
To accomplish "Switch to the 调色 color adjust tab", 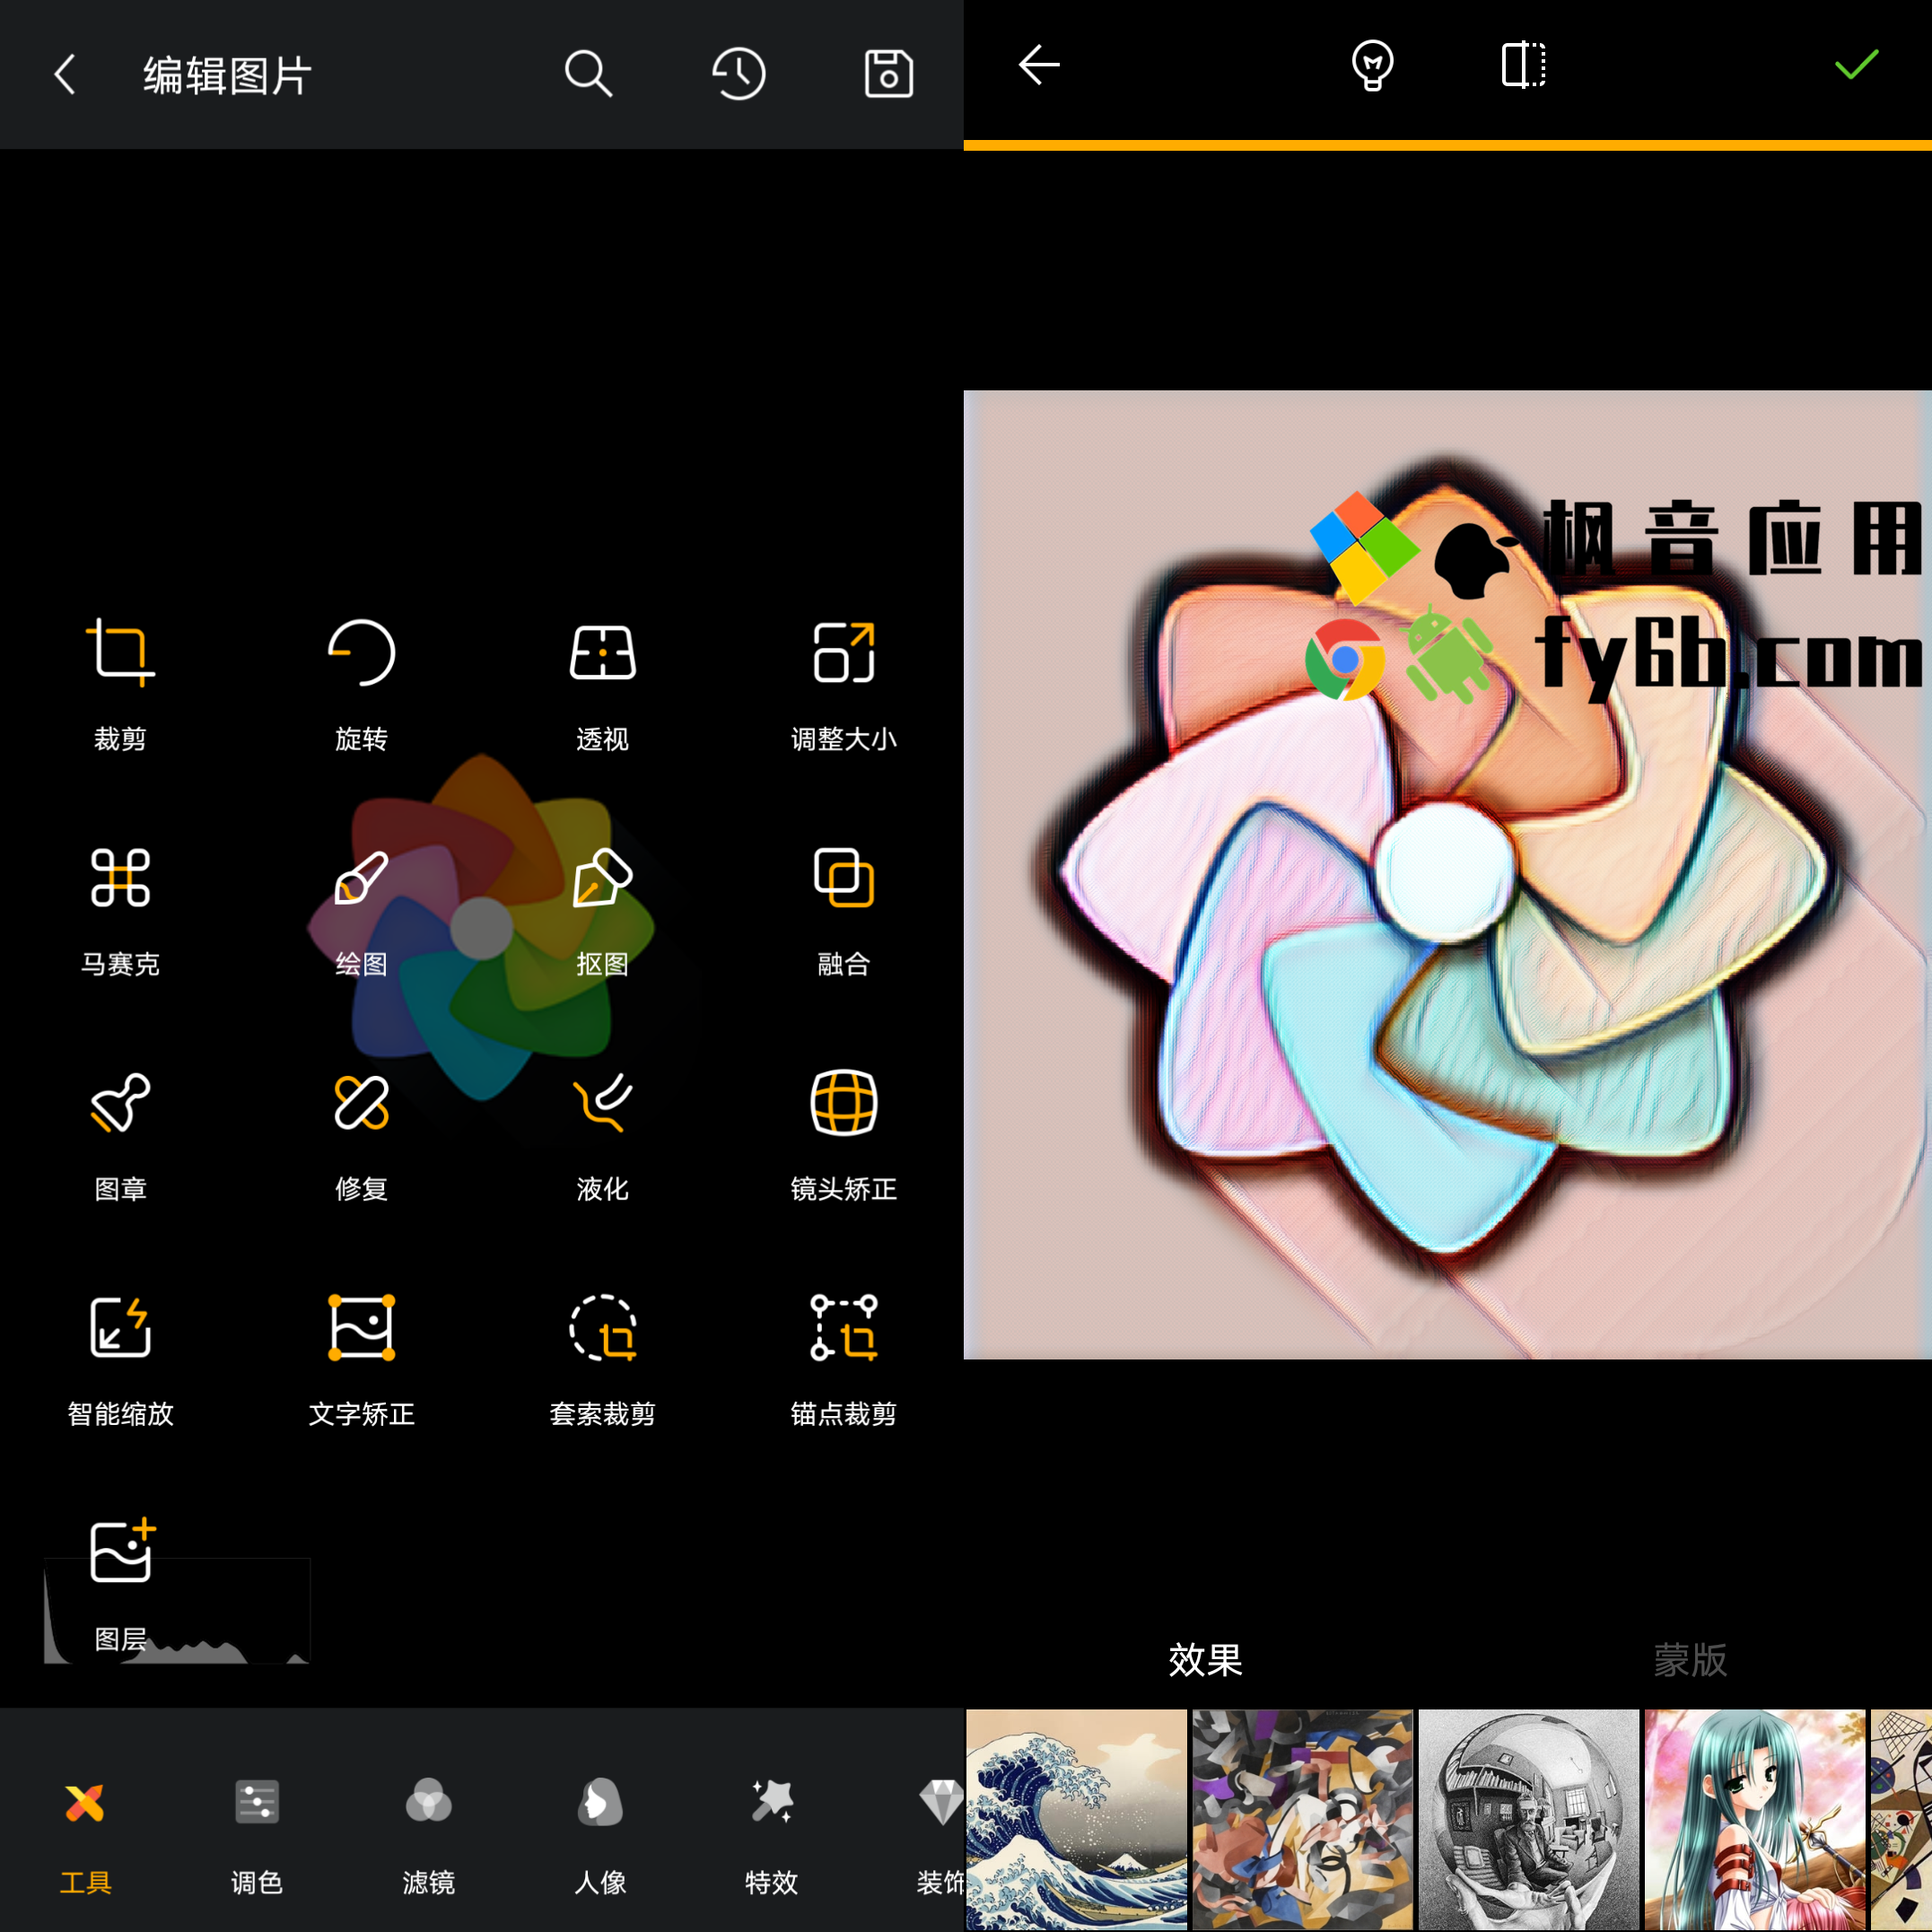I will tap(257, 1838).
